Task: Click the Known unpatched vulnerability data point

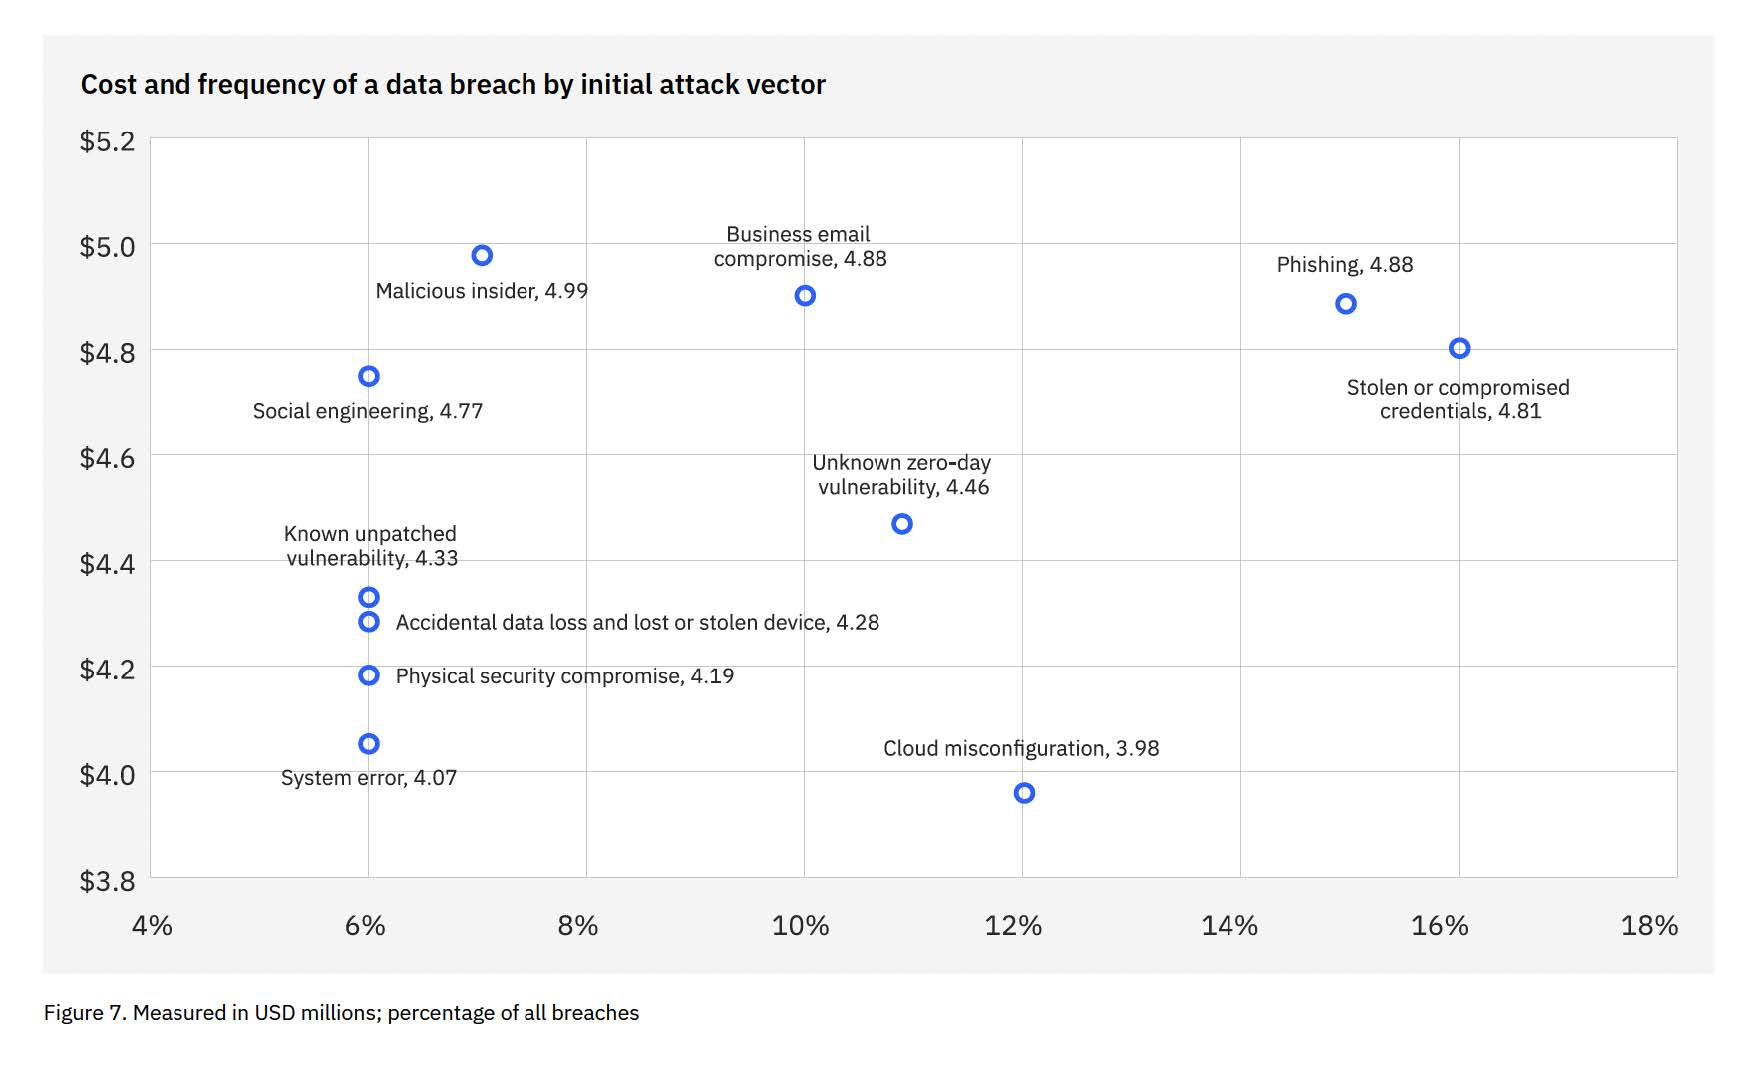Action: pyautogui.click(x=369, y=598)
